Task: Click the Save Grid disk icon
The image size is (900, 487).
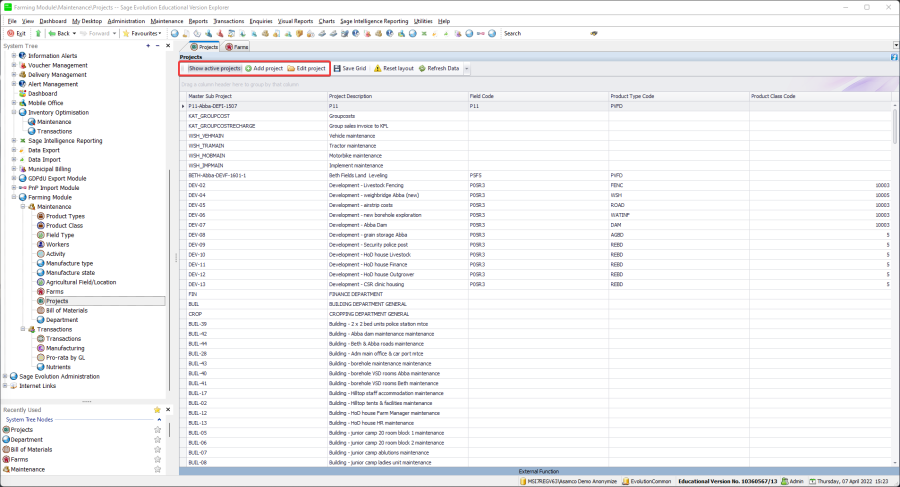Action: [337, 69]
